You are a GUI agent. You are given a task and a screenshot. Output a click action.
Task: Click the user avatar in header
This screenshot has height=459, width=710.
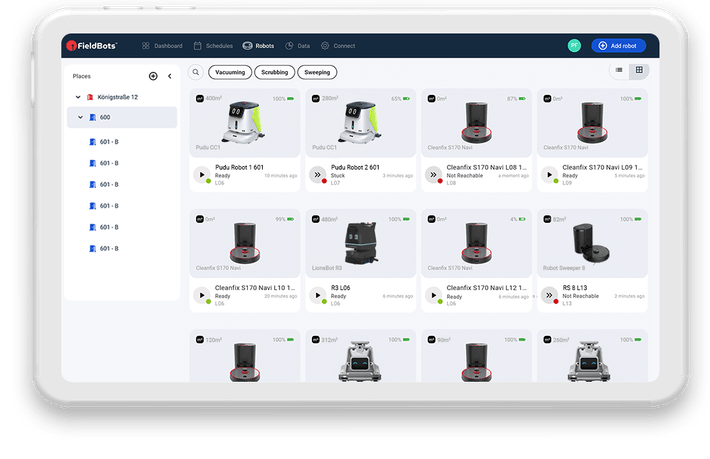(574, 46)
